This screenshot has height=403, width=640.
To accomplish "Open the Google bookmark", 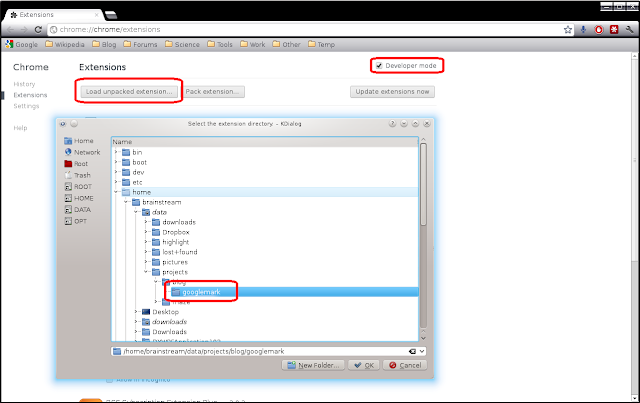I will click(22, 44).
